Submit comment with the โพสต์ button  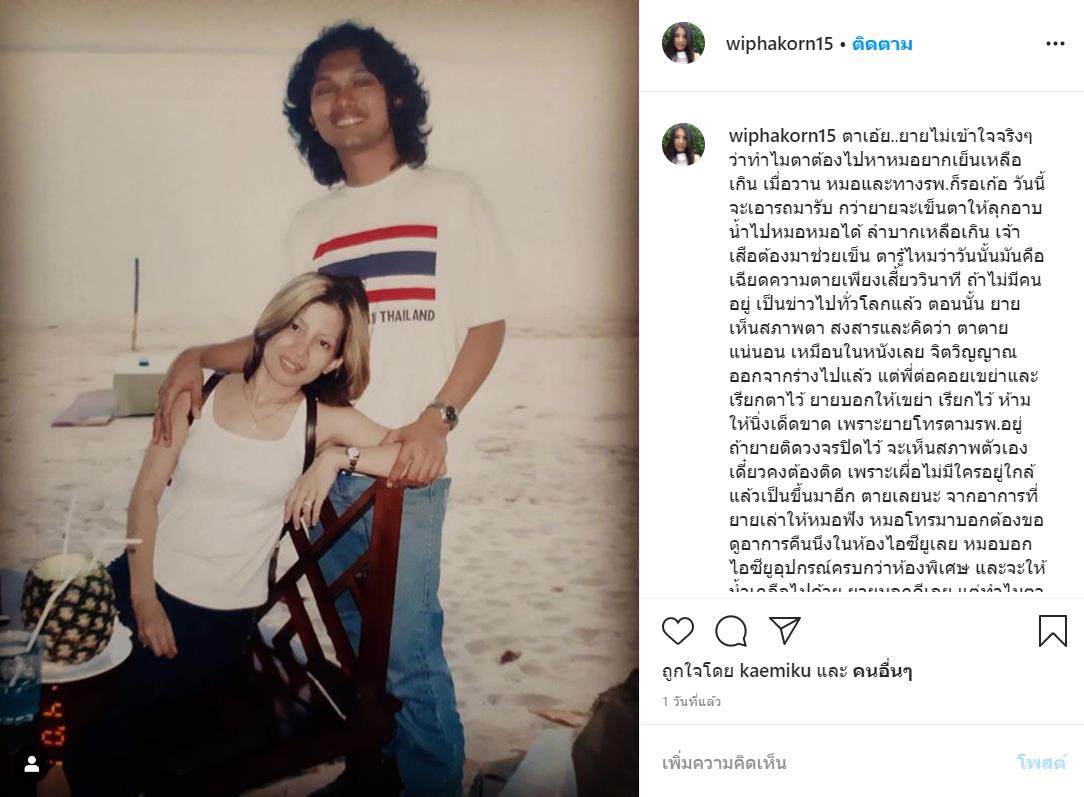1041,763
